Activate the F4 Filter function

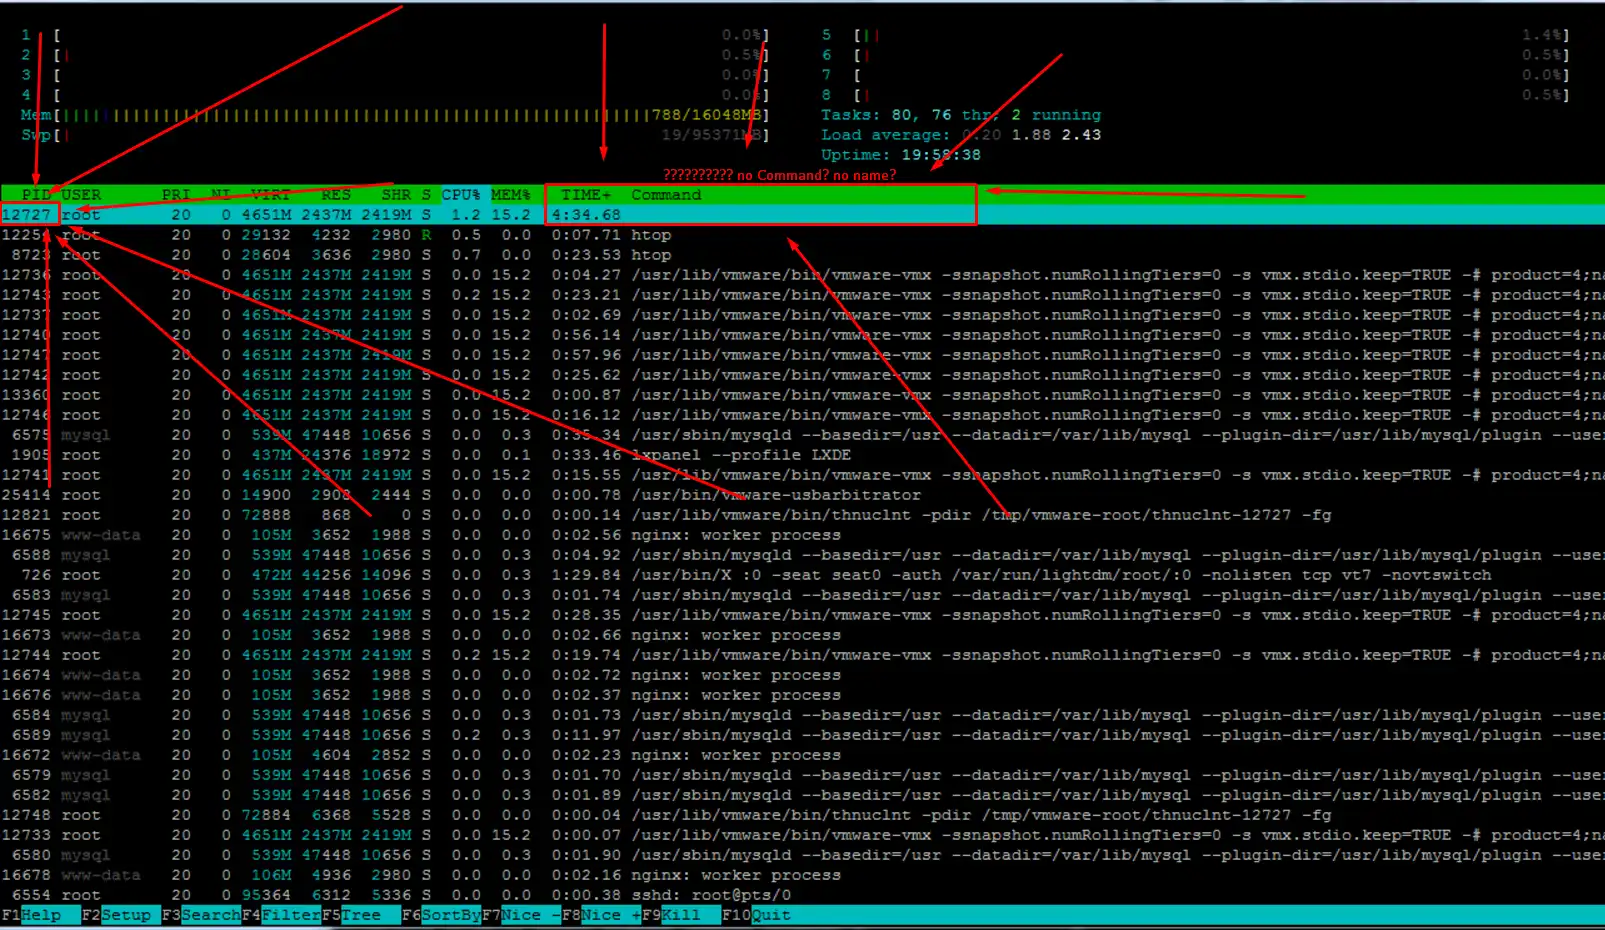pyautogui.click(x=281, y=915)
